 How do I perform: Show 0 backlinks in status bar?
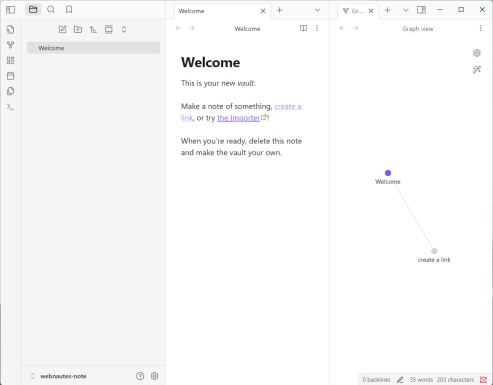pyautogui.click(x=376, y=380)
